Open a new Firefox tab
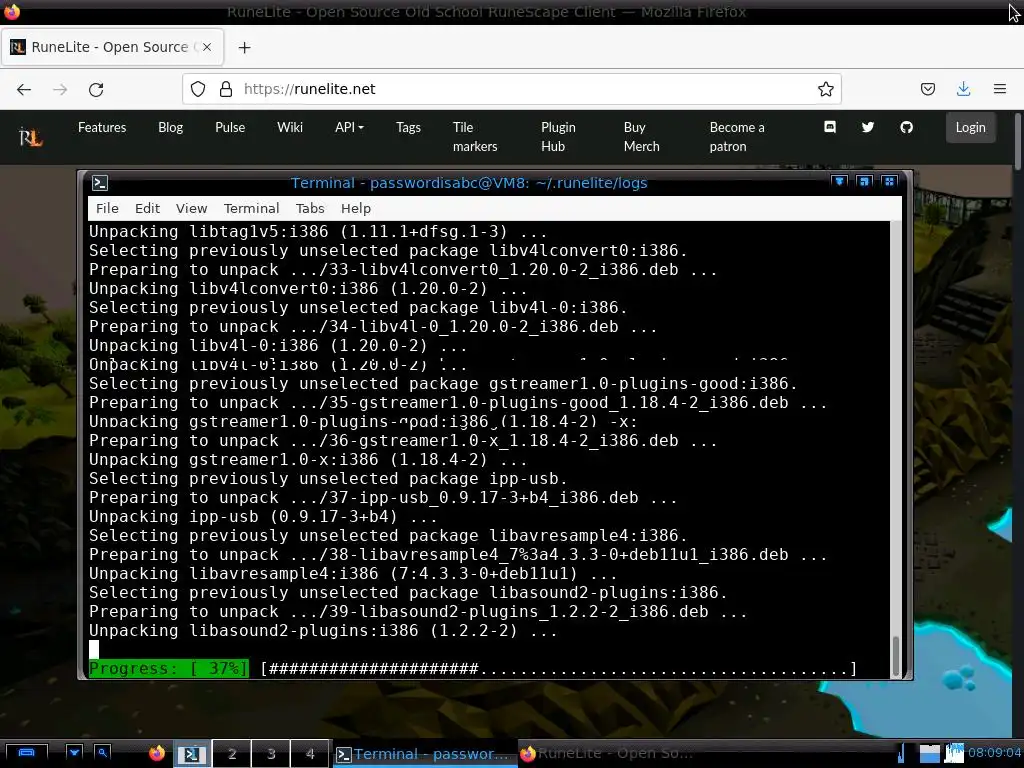The height and width of the screenshot is (768, 1024). 244,48
